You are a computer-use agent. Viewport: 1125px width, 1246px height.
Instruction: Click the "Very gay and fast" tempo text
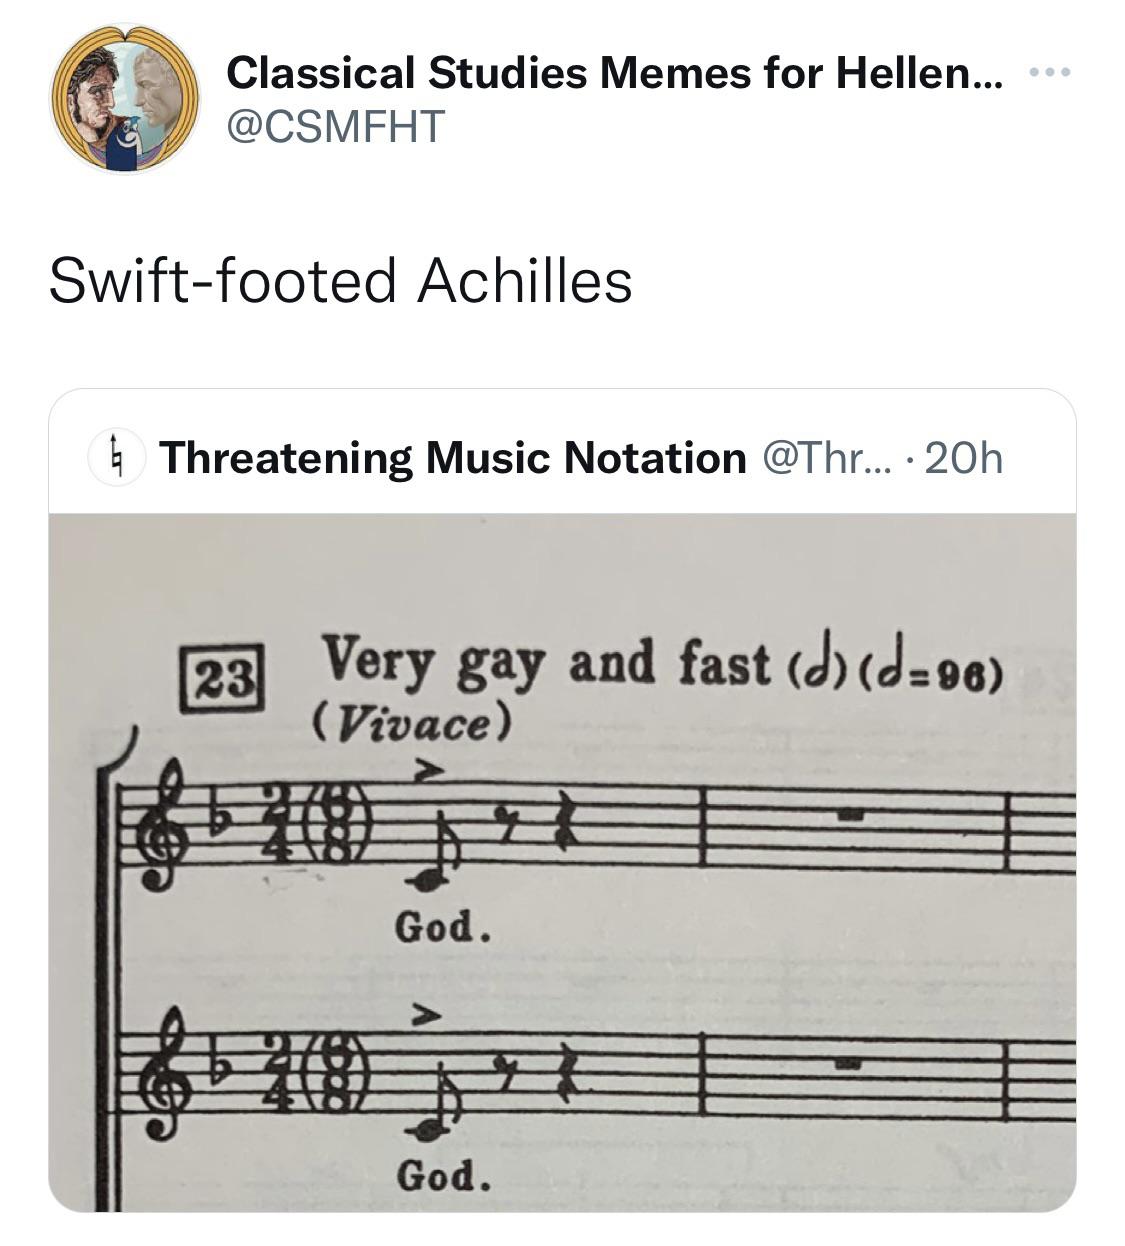click(x=546, y=663)
